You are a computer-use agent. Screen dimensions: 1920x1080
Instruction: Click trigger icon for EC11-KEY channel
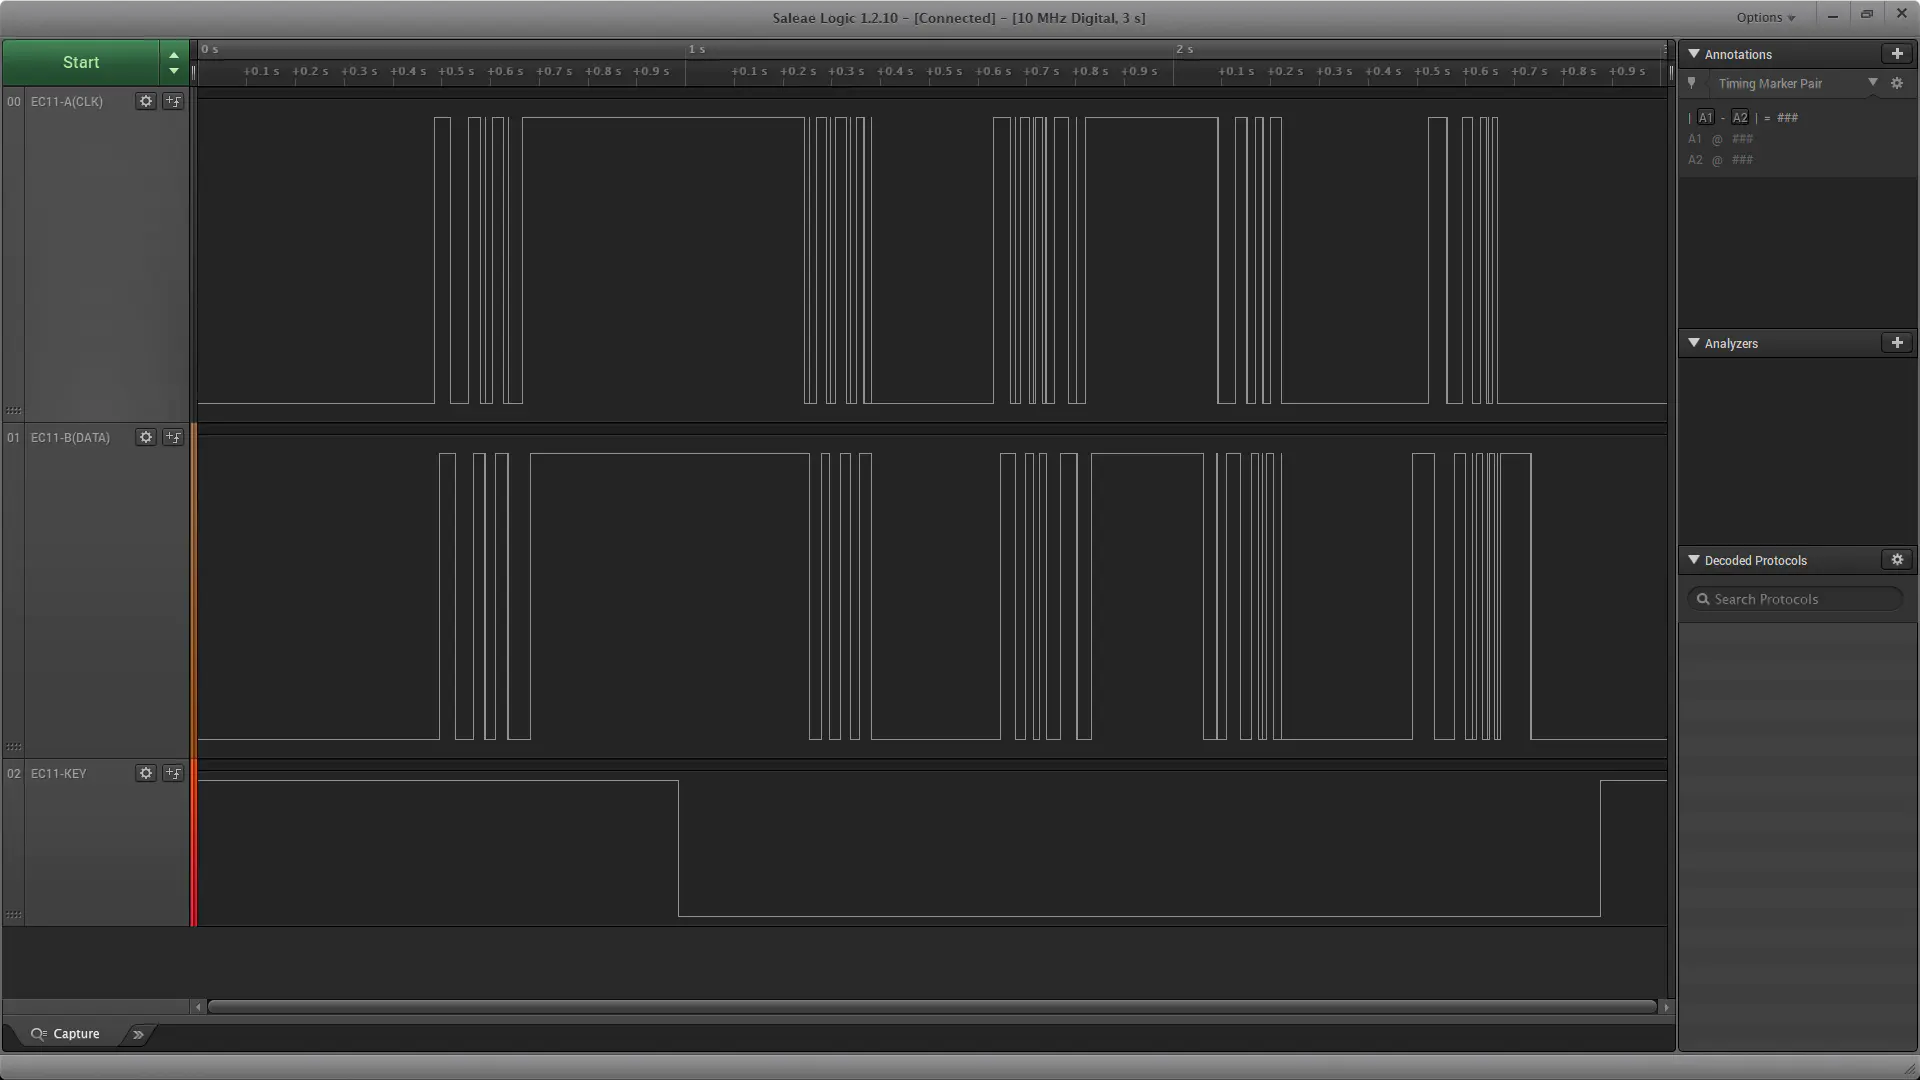coord(173,773)
